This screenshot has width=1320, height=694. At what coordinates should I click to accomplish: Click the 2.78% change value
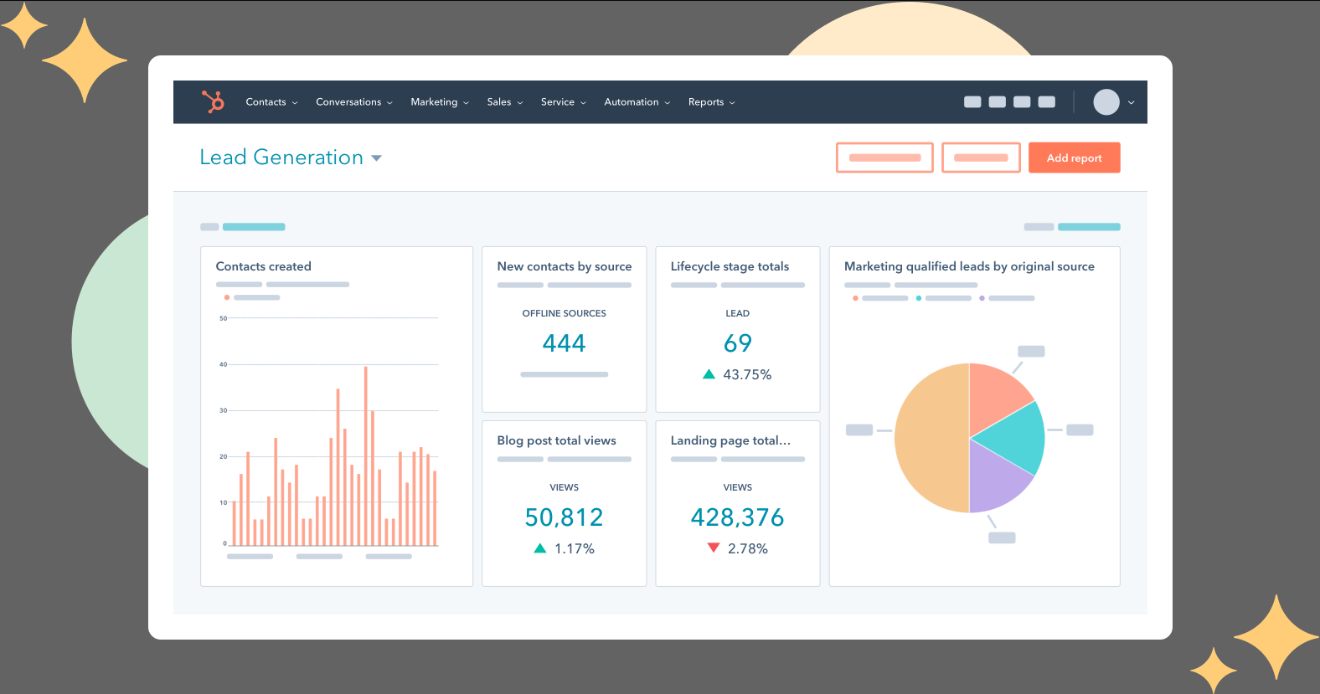click(748, 548)
